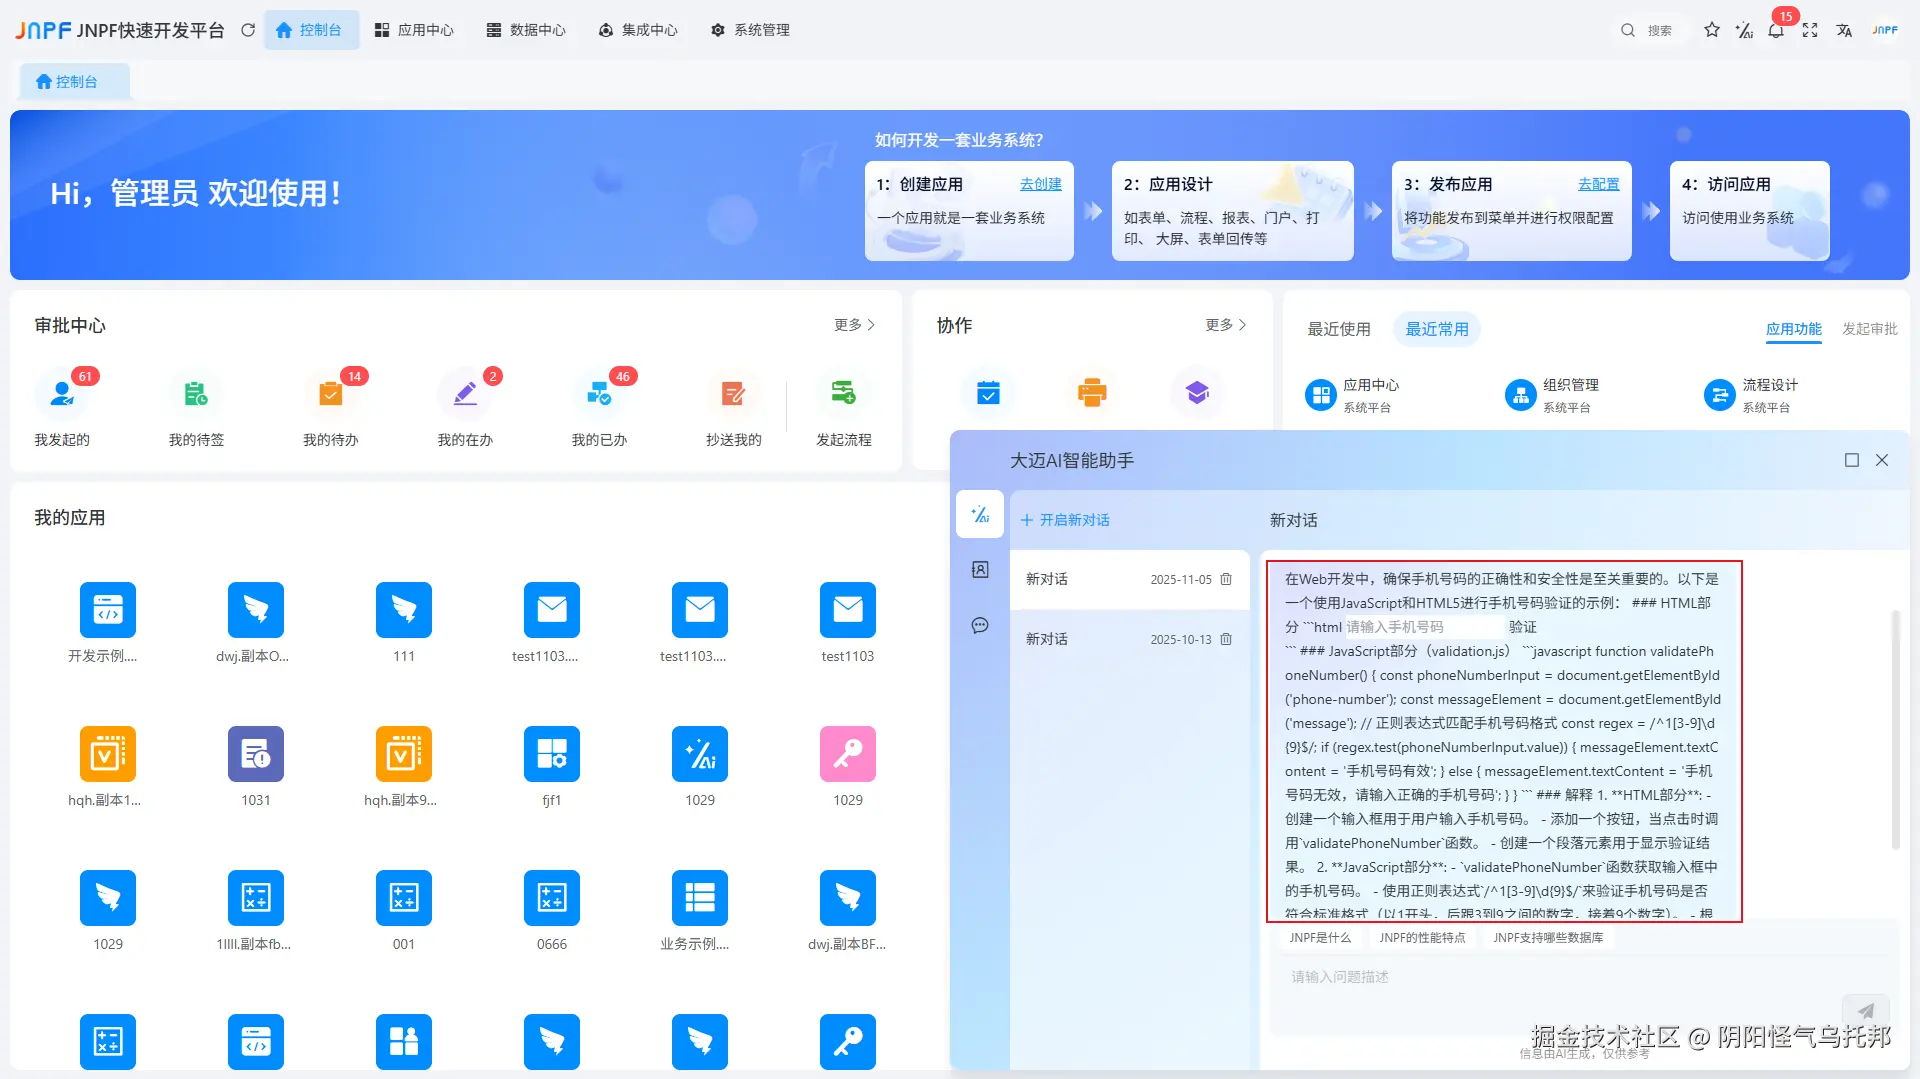Click the 去创建 link for creating an application

tap(1040, 184)
